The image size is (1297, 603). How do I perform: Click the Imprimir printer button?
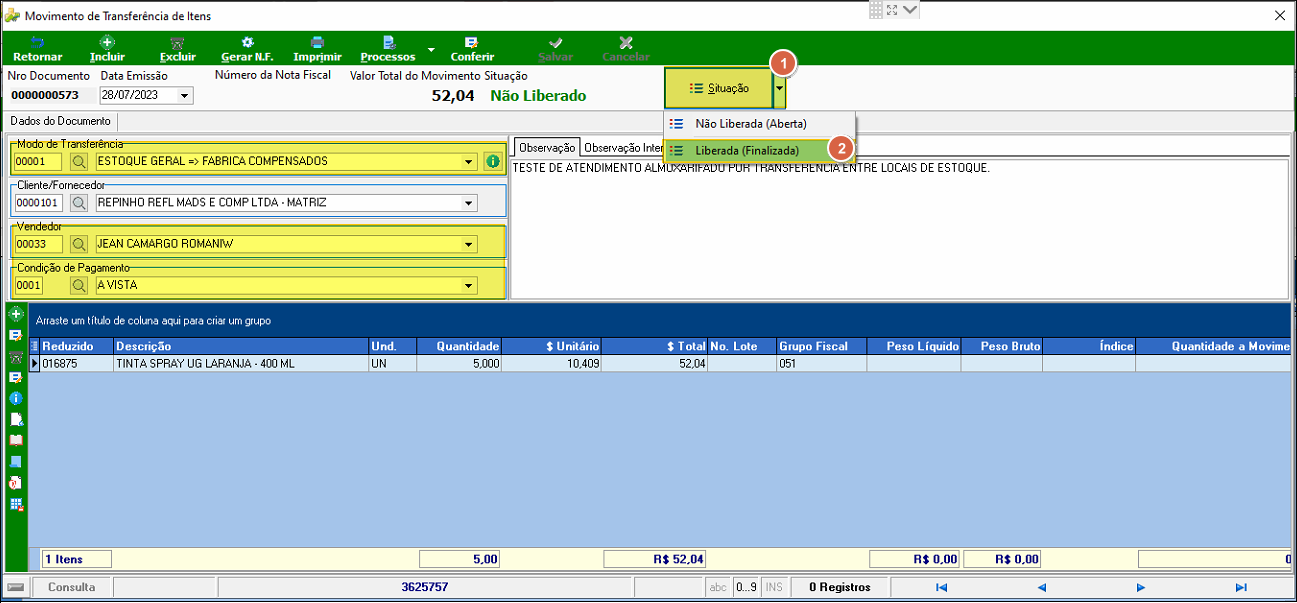[317, 49]
